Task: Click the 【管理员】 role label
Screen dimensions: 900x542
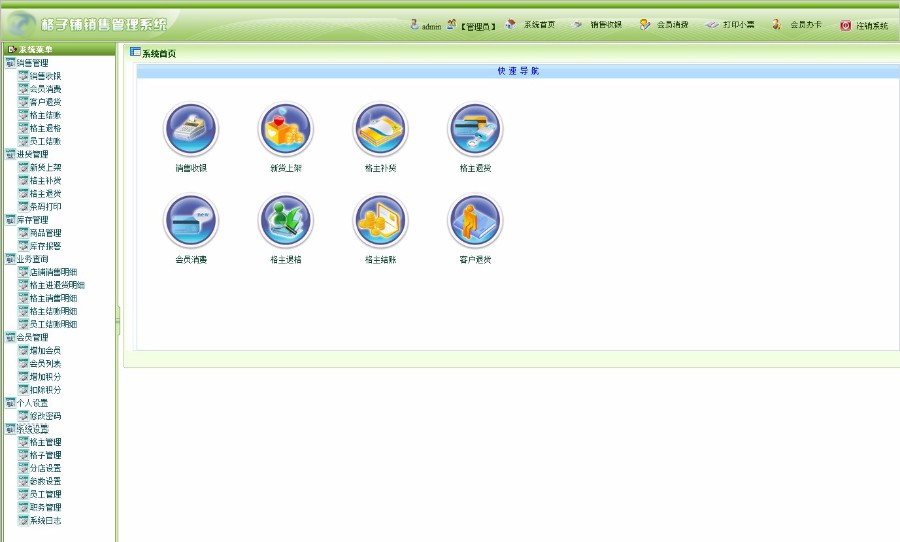Action: coord(478,26)
